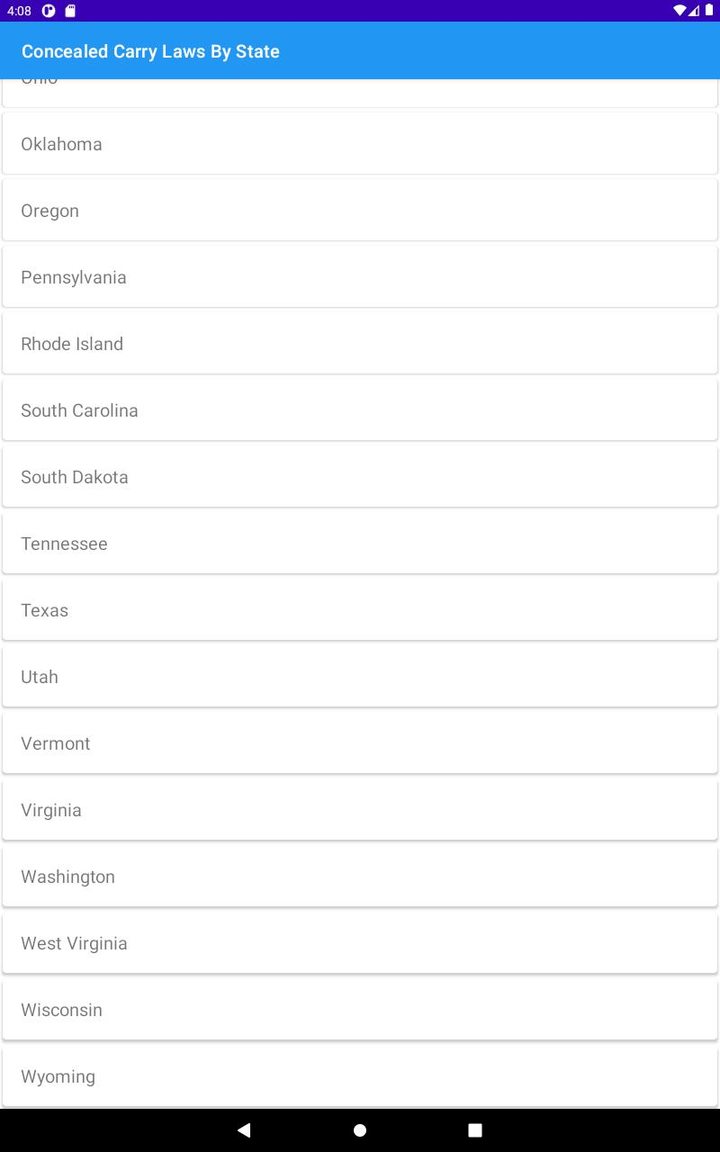
Task: Tap the partially hidden Ohio row
Action: tap(360, 92)
